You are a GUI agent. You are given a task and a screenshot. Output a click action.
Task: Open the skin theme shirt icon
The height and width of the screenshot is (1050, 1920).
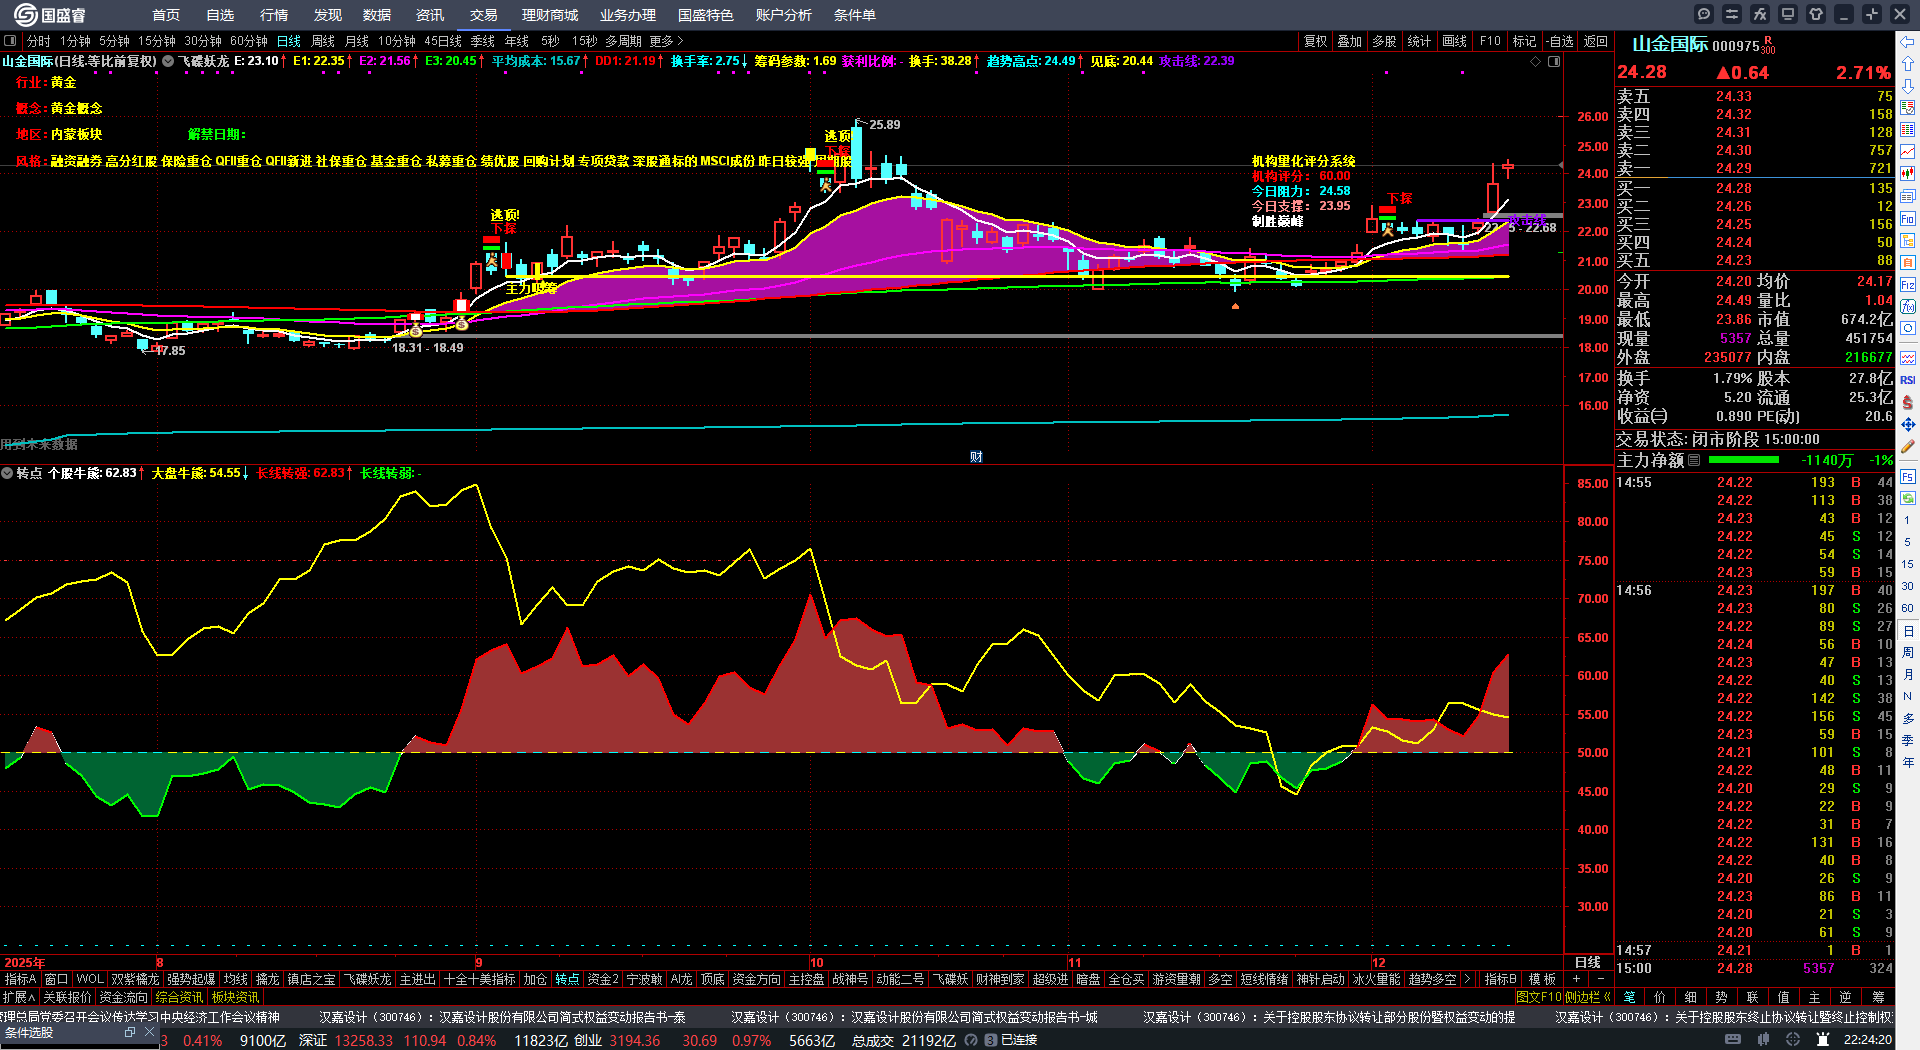1816,14
